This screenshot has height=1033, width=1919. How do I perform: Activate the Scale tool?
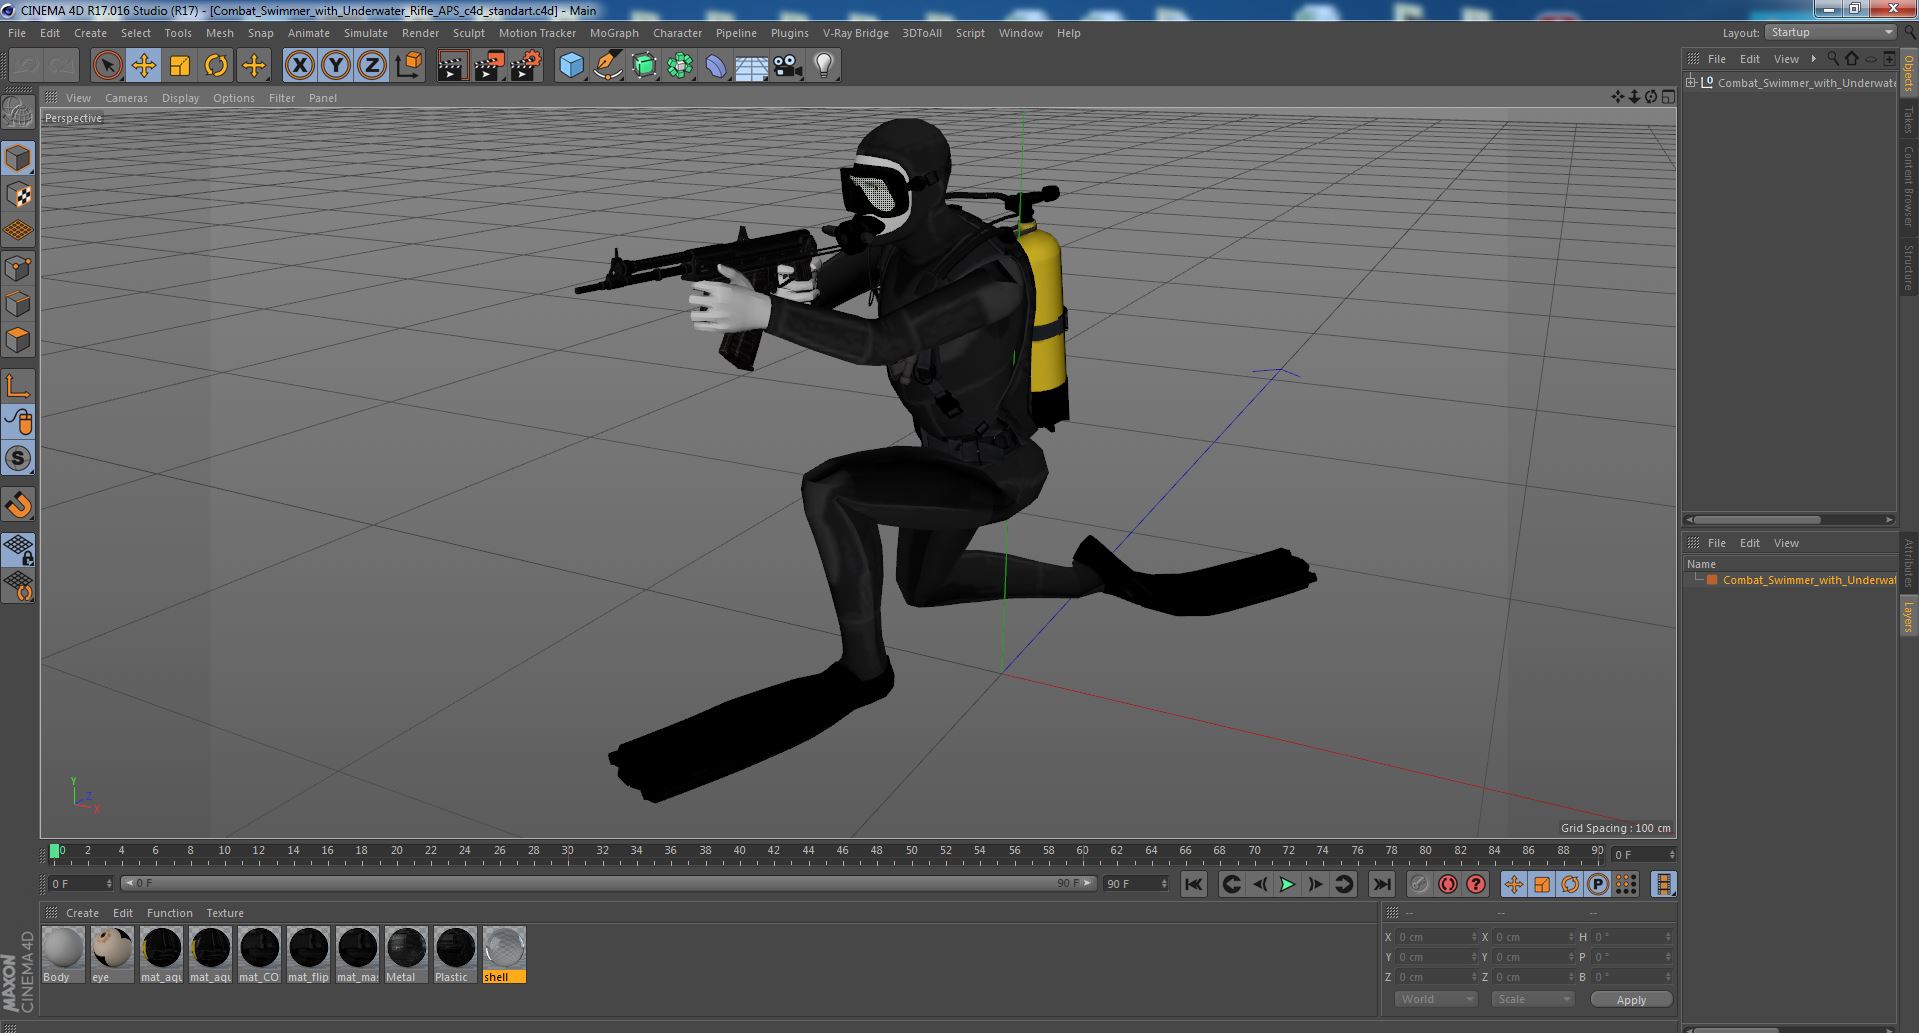180,66
